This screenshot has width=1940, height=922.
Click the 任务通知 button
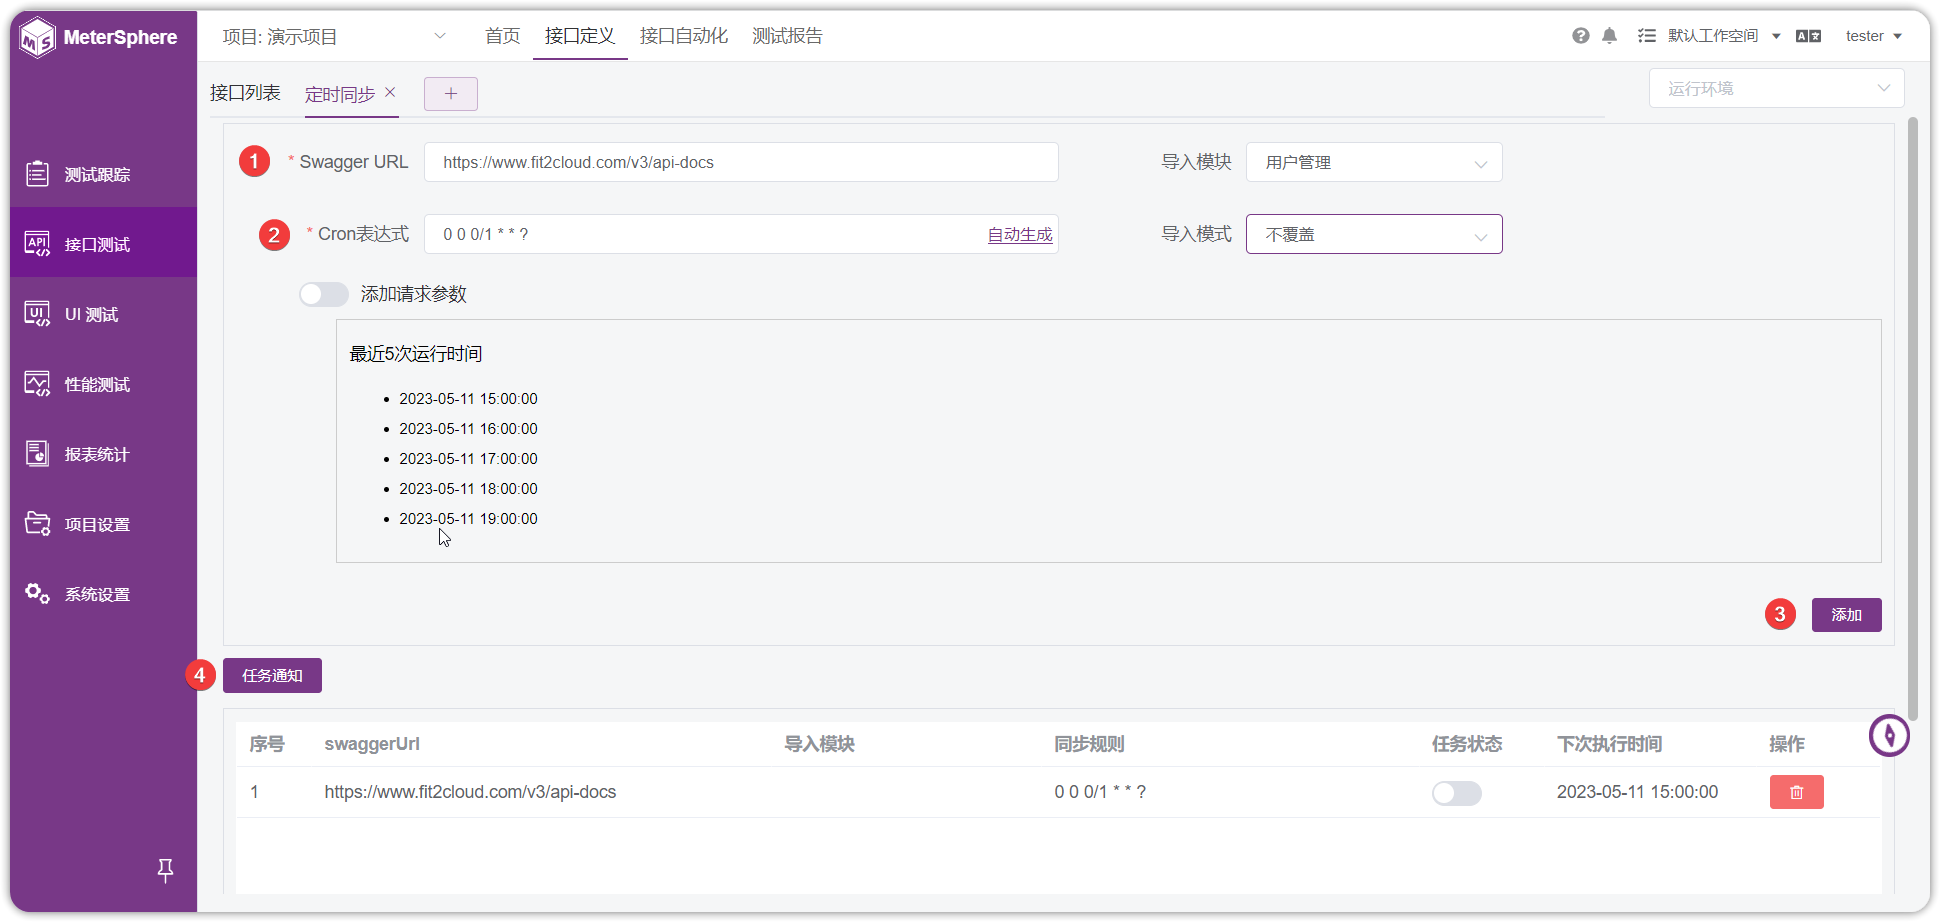click(x=272, y=676)
